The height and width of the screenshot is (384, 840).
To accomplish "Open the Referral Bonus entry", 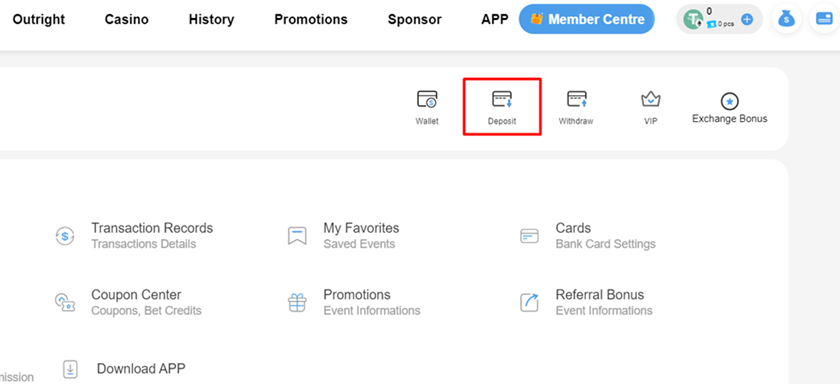I will click(x=587, y=302).
